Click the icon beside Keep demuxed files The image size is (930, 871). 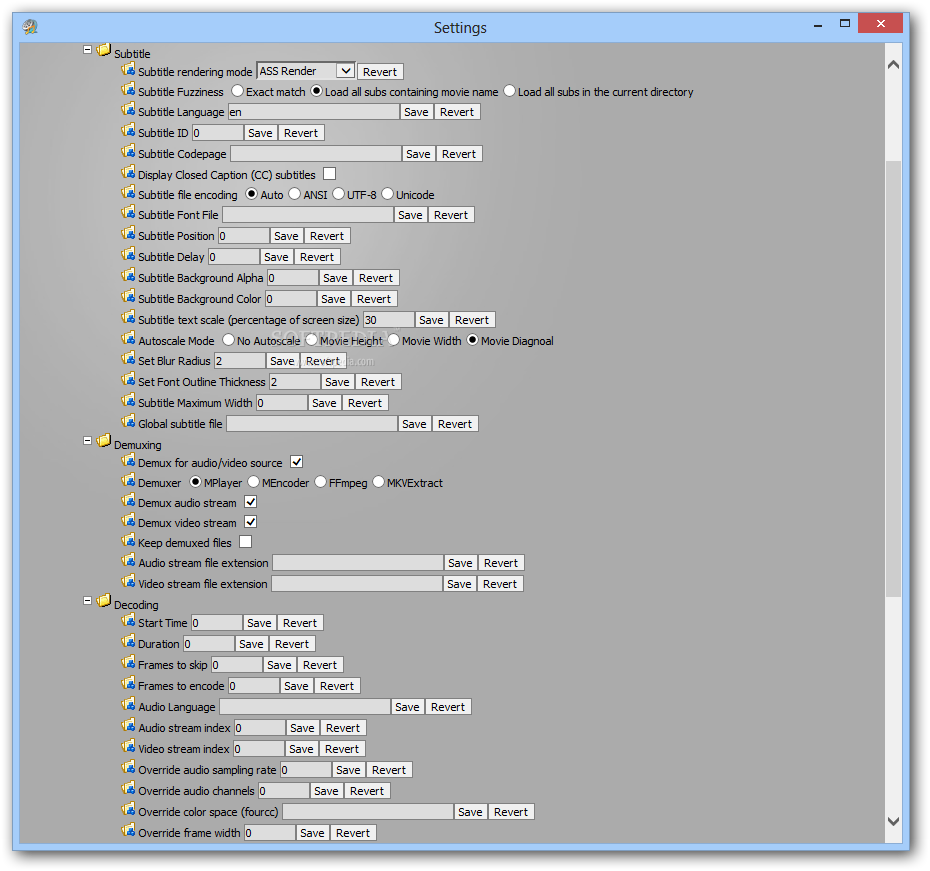pos(128,541)
